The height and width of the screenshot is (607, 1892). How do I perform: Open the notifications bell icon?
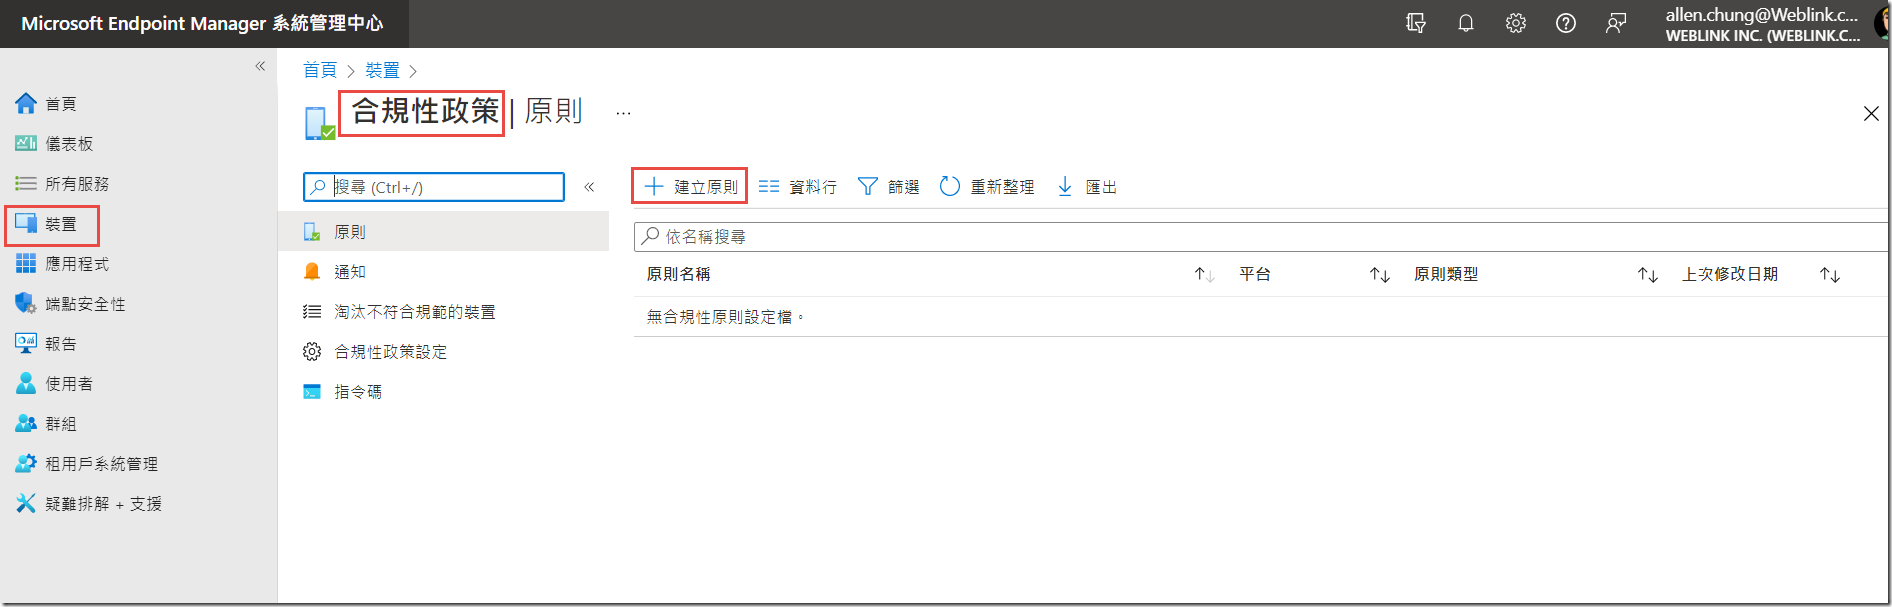tap(1465, 23)
